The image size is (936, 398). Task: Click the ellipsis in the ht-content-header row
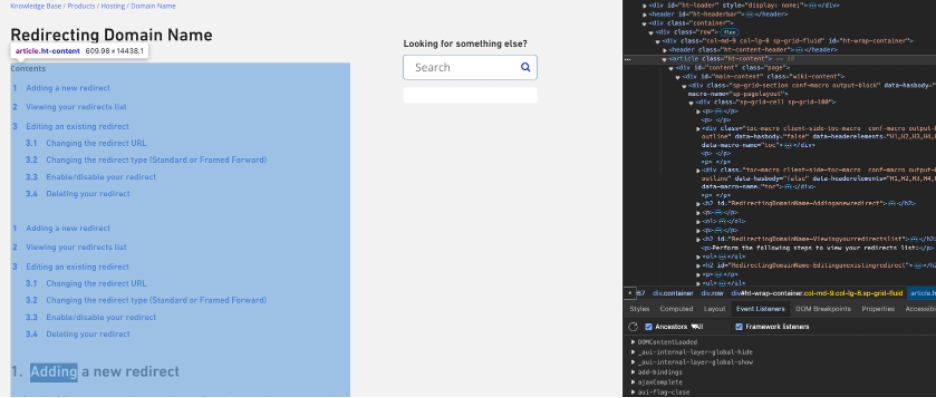click(x=799, y=50)
